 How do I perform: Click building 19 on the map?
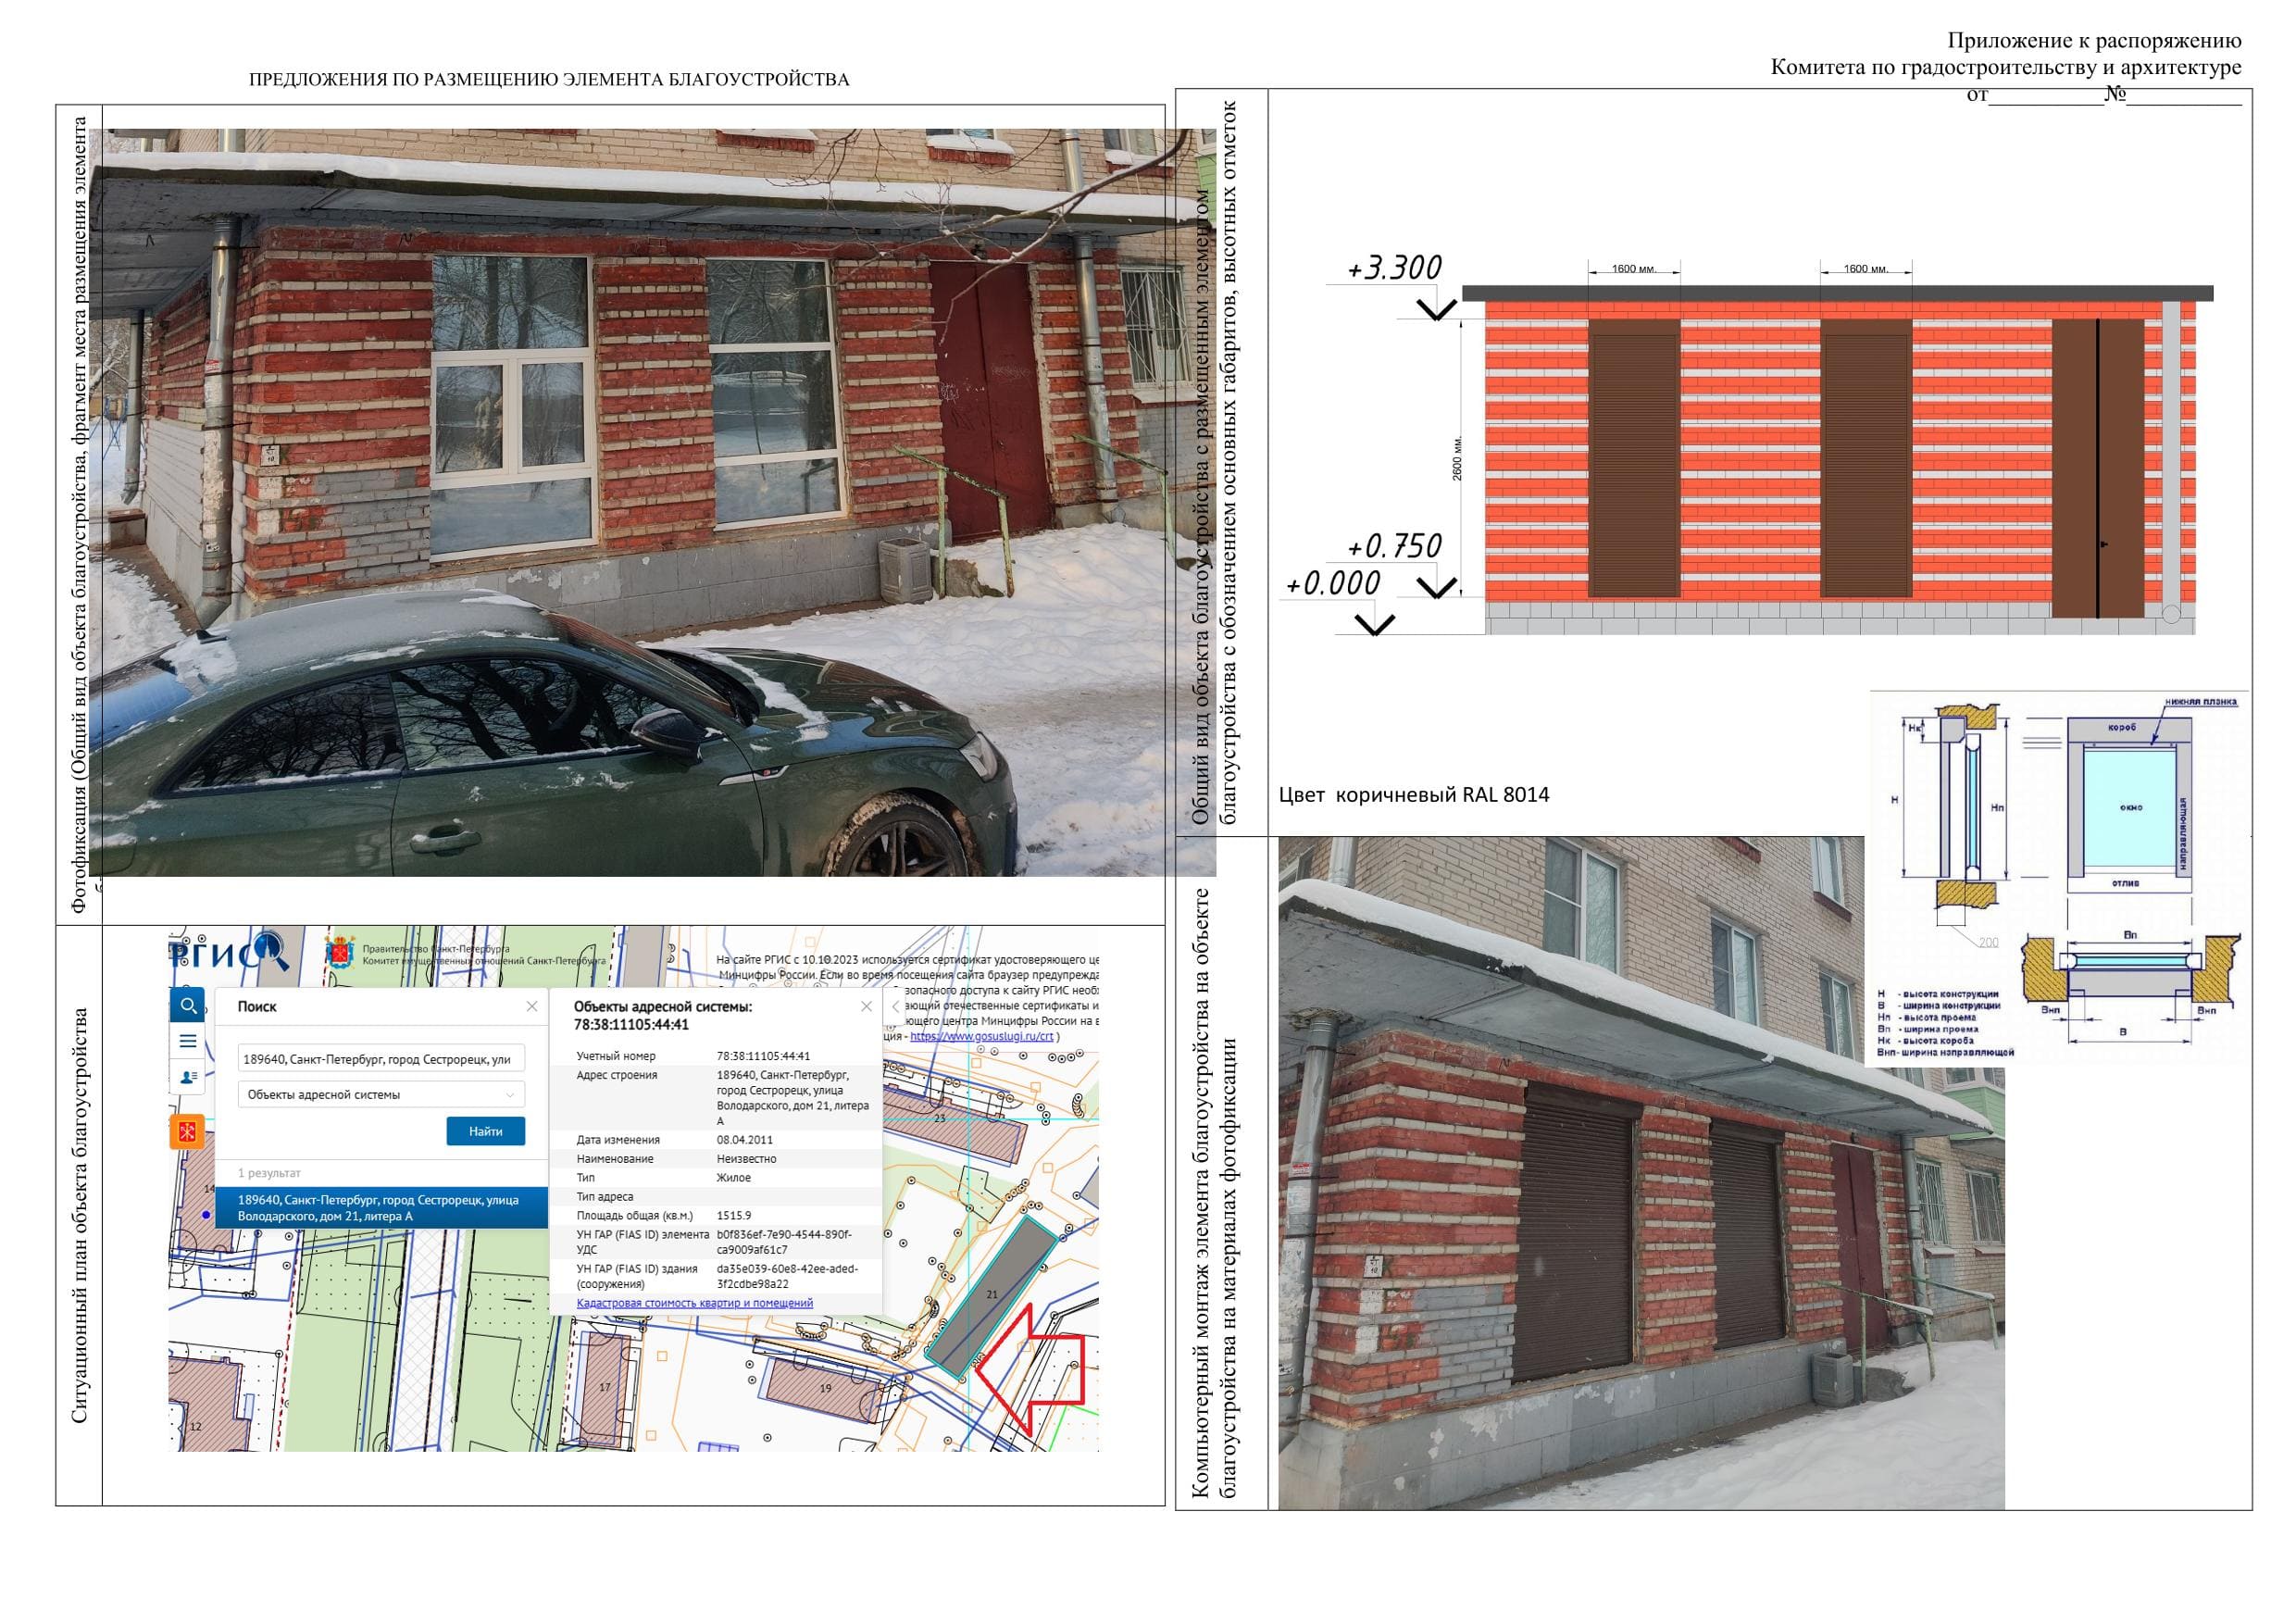(826, 1388)
